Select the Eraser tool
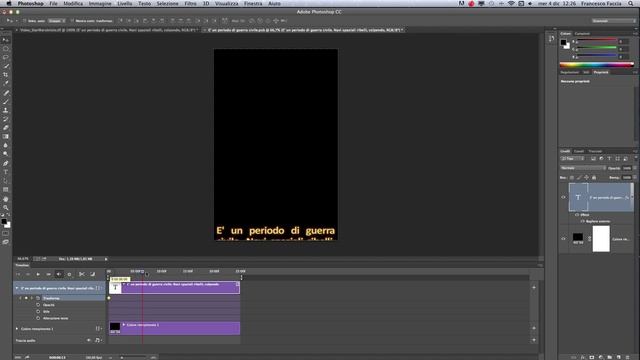This screenshot has width=640, height=360. point(6,128)
